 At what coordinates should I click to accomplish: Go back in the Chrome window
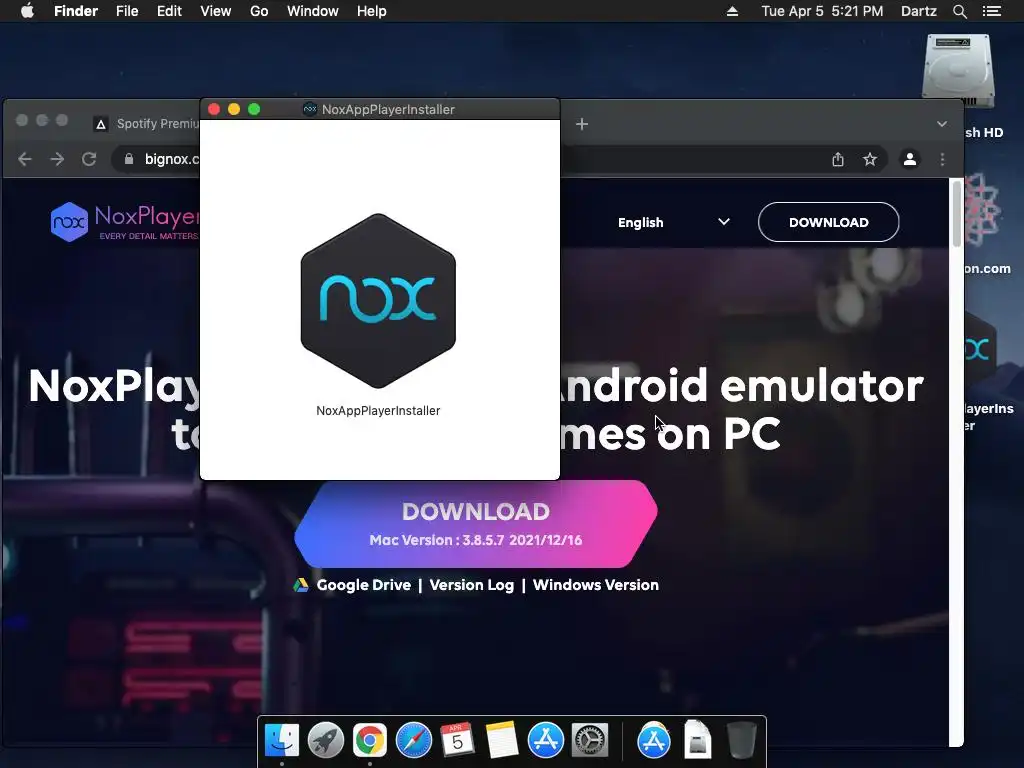[x=25, y=159]
